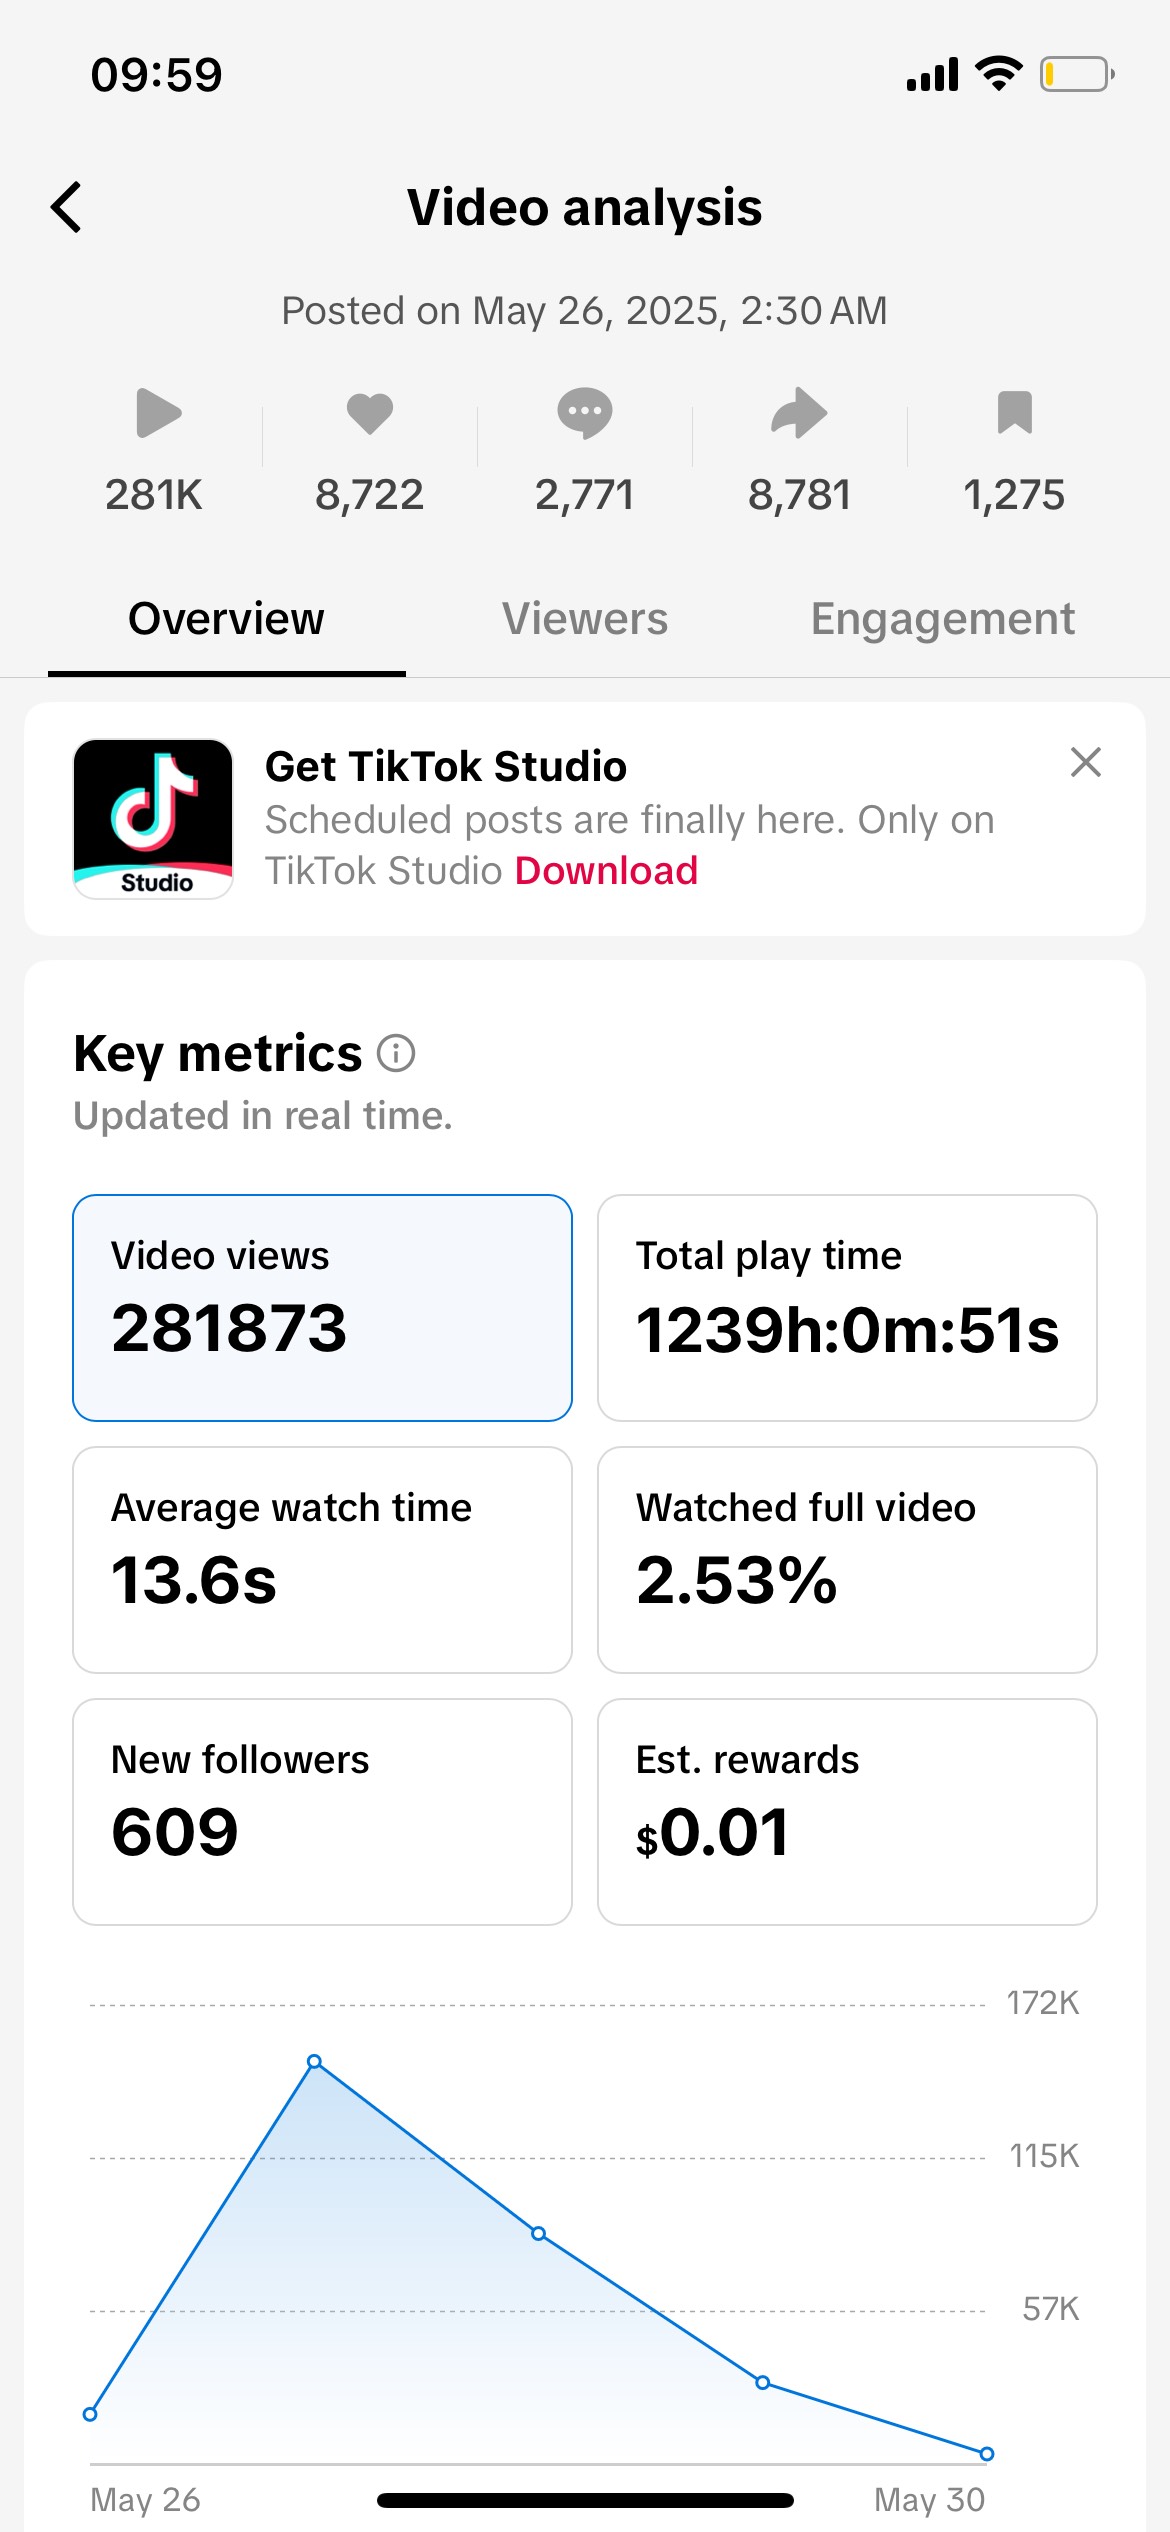
Task: Dismiss the TikTok Studio banner
Action: point(1086,762)
